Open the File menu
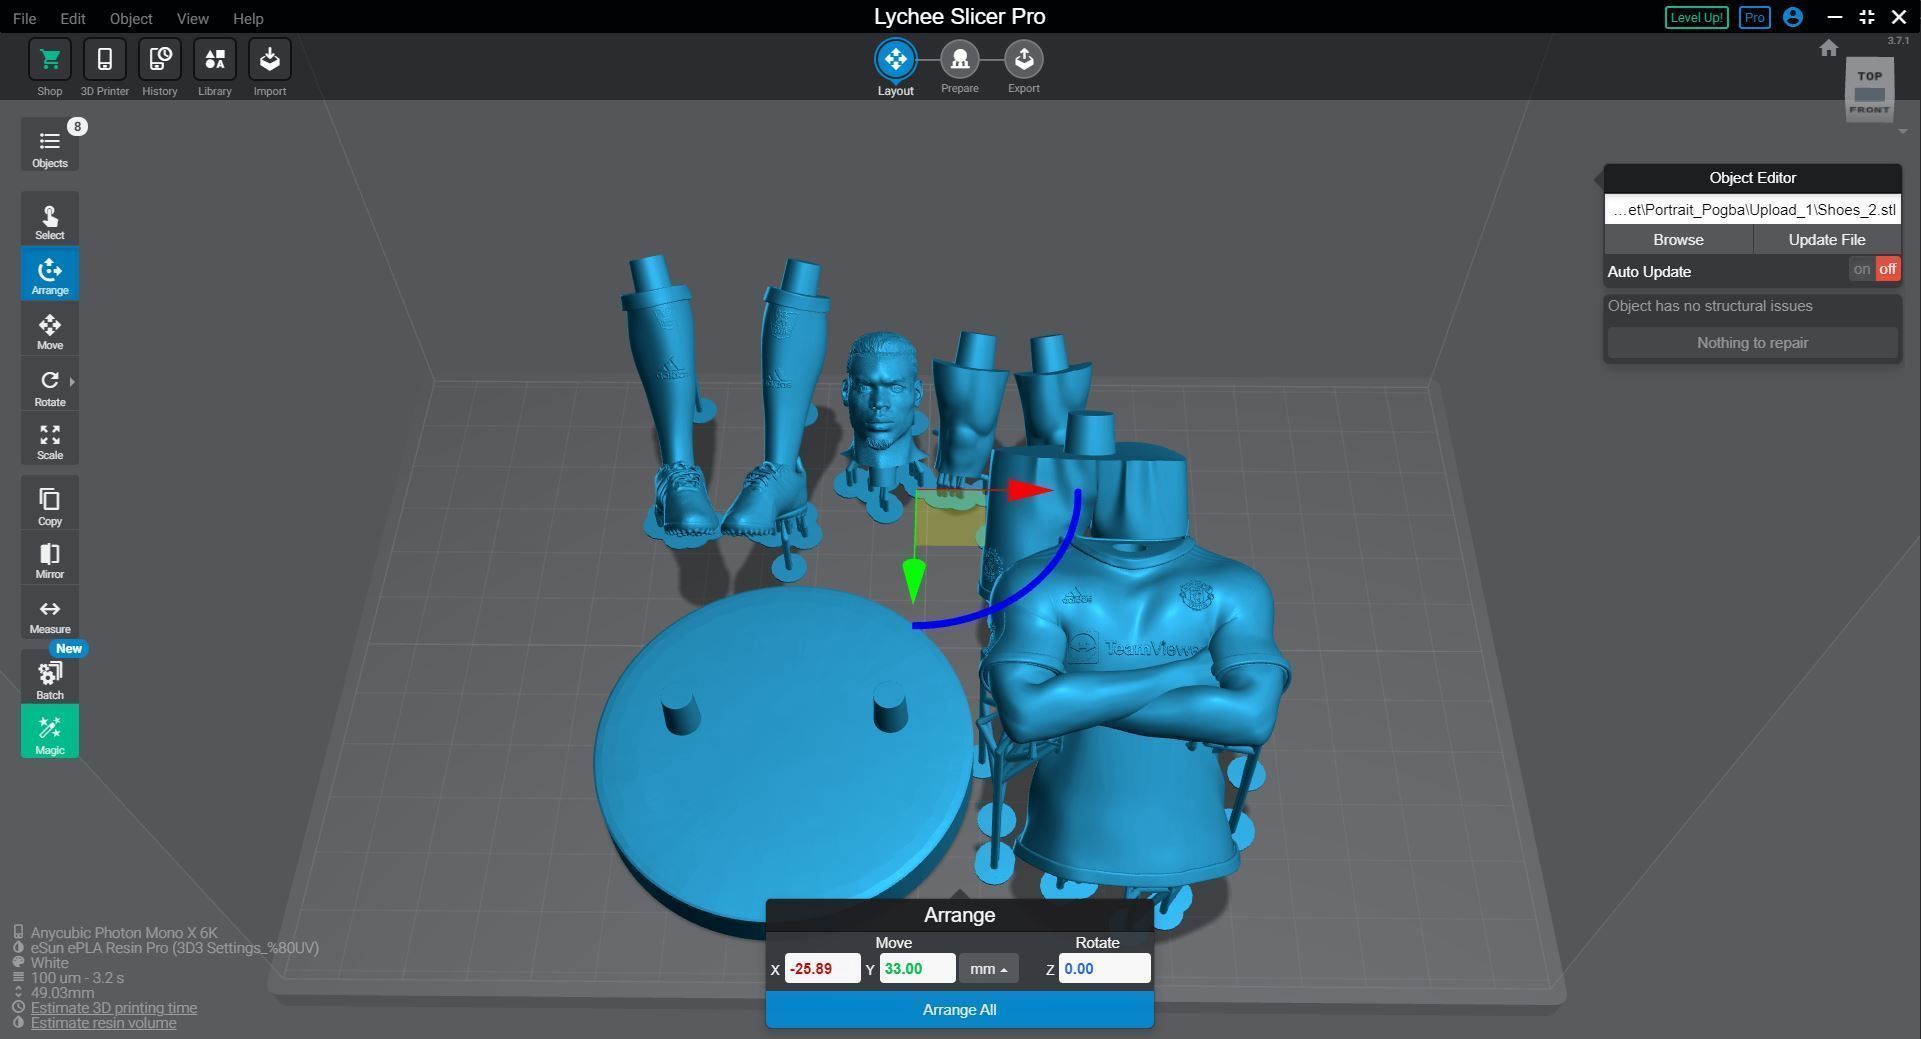This screenshot has height=1039, width=1921. coord(24,18)
